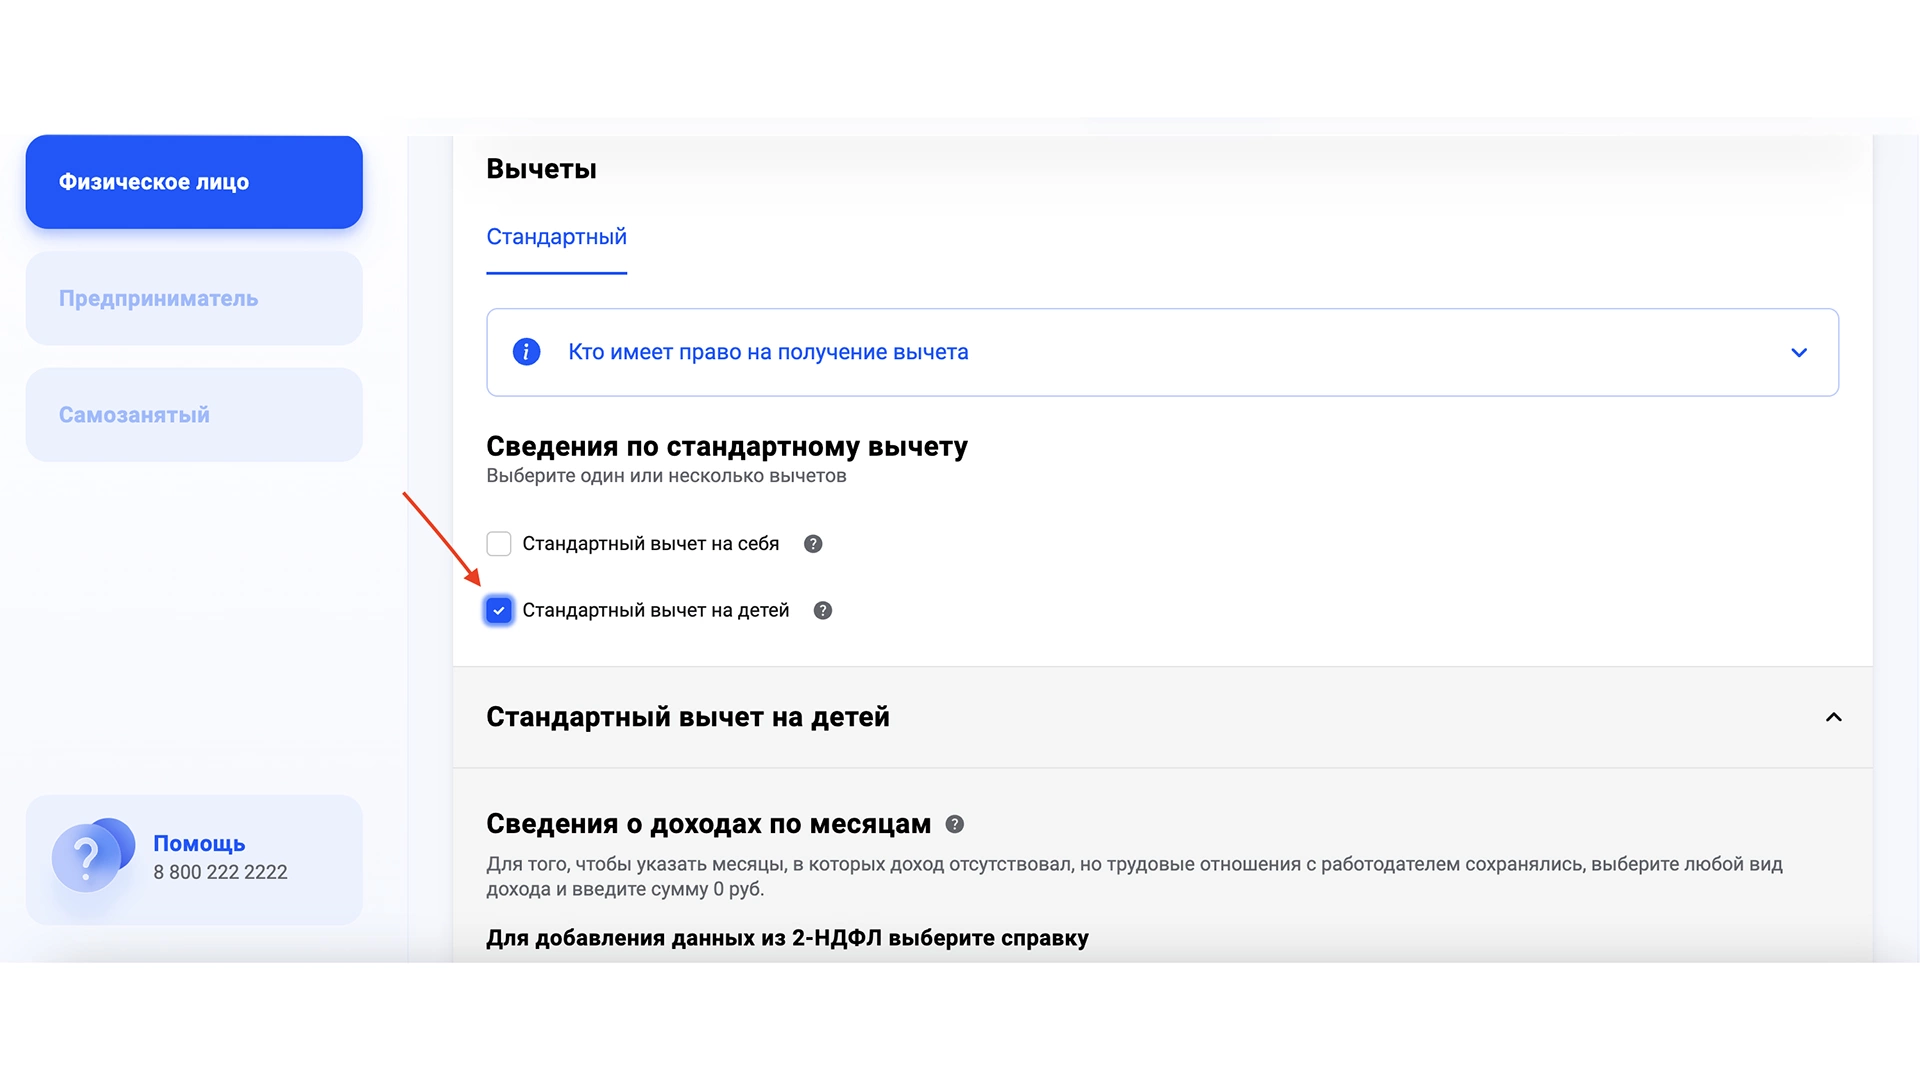
Task: Open help tooltip for deduction on self
Action: tap(813, 544)
